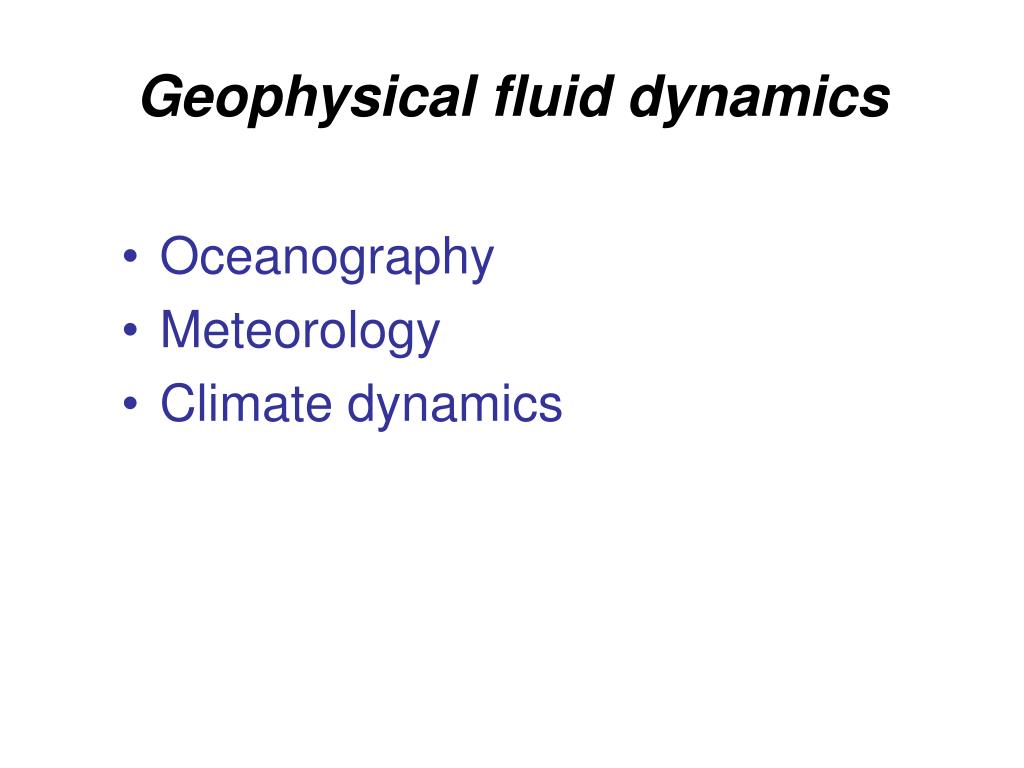Click the title word dynamics in black
Screen dimensions: 1024x768
(760, 99)
